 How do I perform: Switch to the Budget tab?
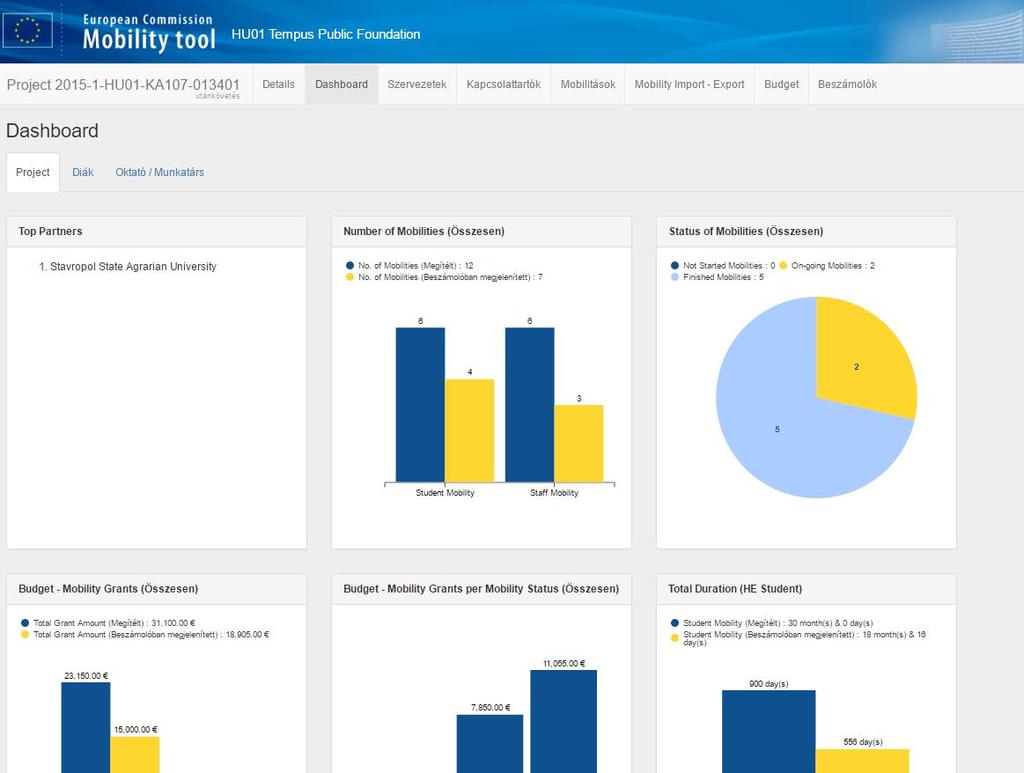(x=781, y=84)
